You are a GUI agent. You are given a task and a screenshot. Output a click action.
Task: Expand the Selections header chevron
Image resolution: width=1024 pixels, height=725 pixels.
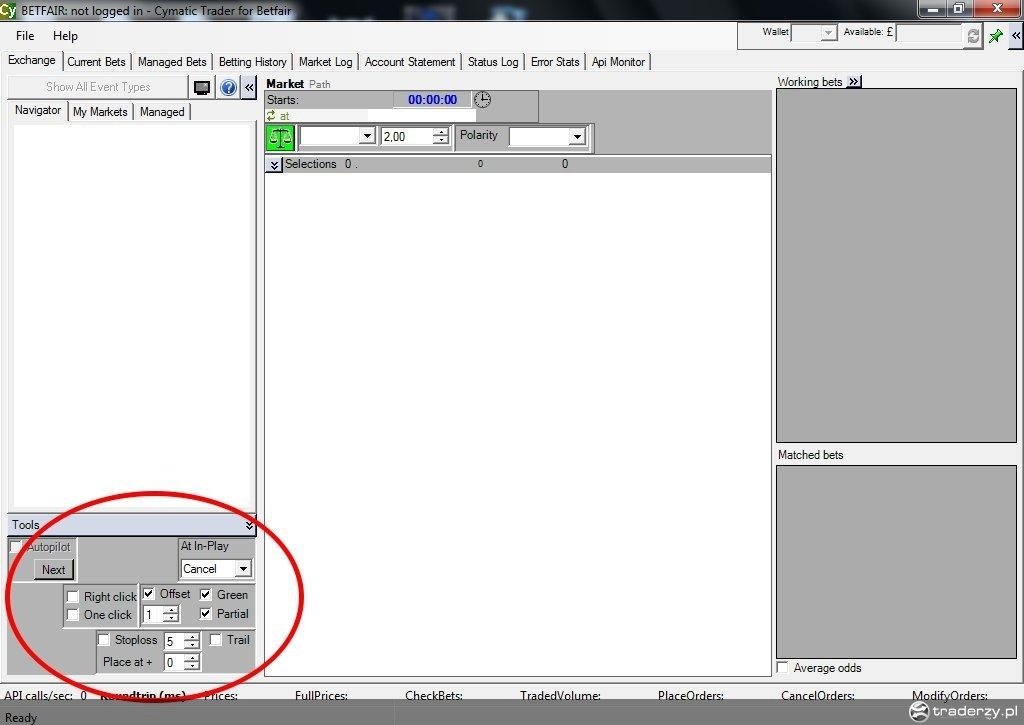click(x=274, y=165)
